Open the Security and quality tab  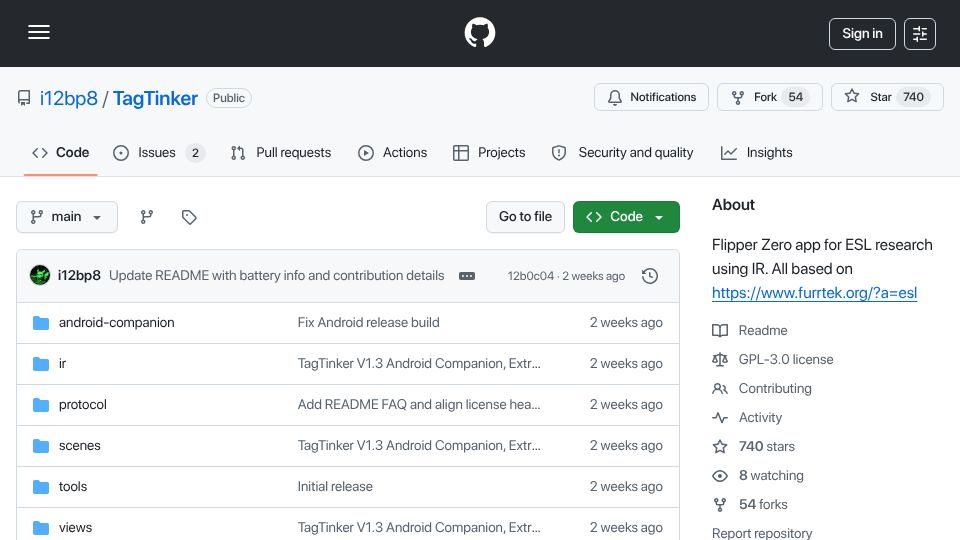(623, 152)
